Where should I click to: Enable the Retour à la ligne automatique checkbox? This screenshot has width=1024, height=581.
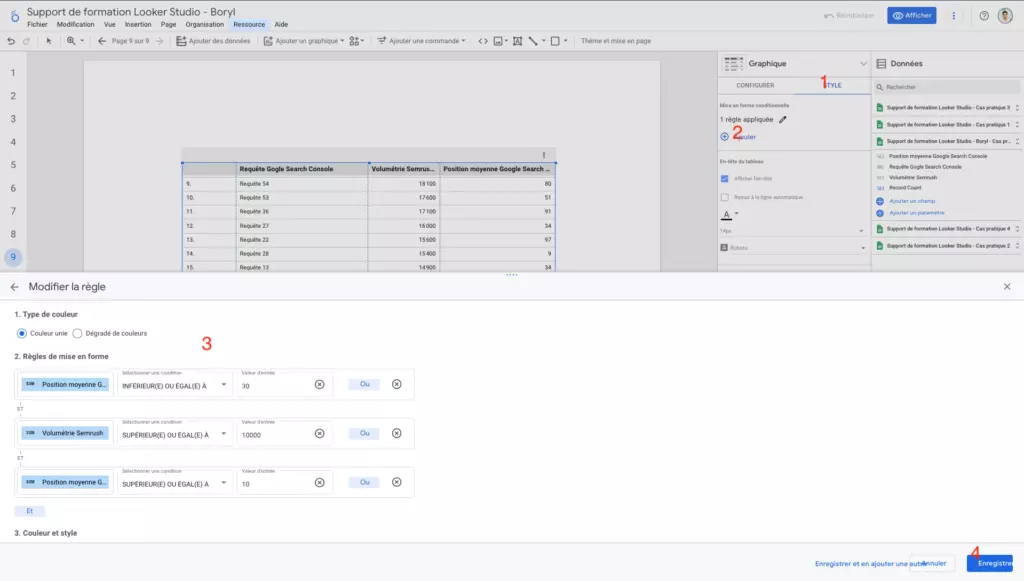click(724, 197)
